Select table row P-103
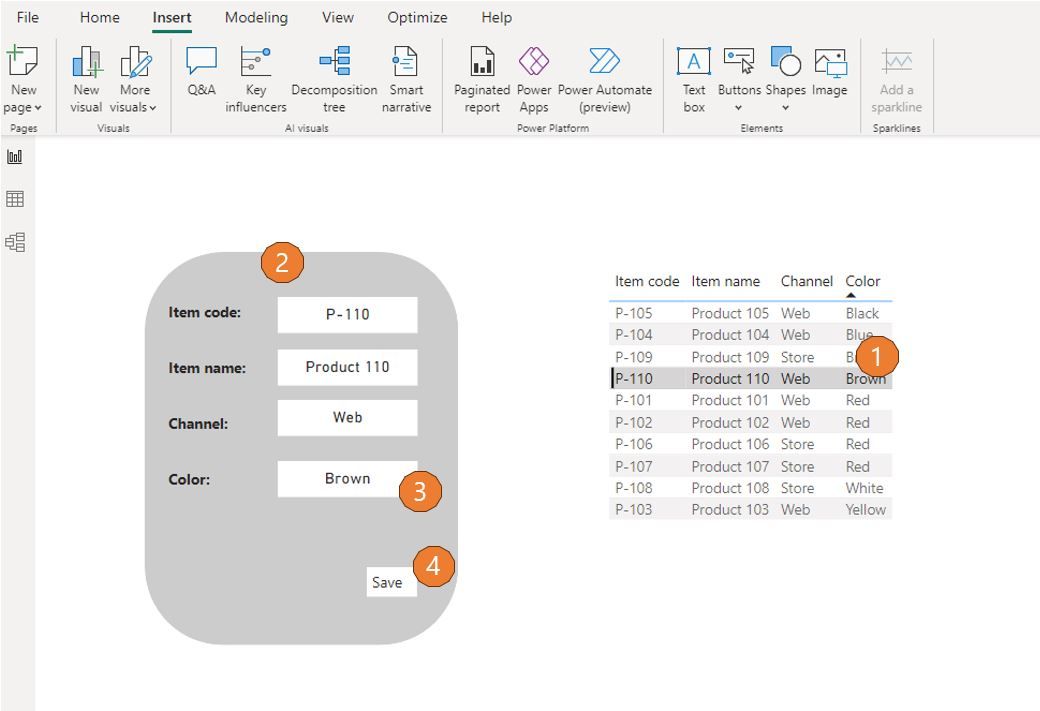The image size is (1040, 711). pos(750,510)
